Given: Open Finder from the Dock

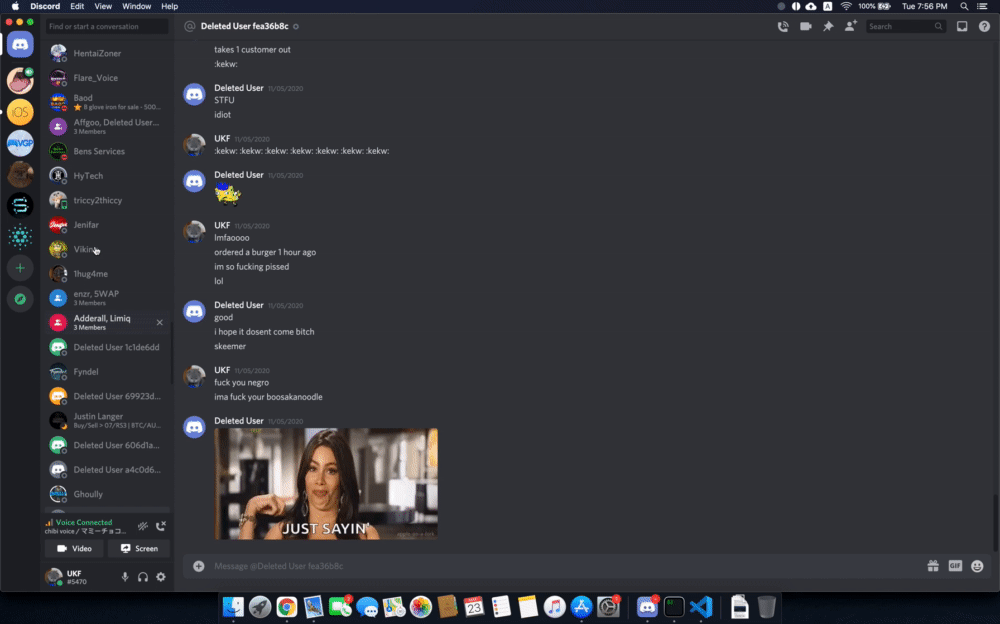Looking at the screenshot, I should (x=233, y=607).
